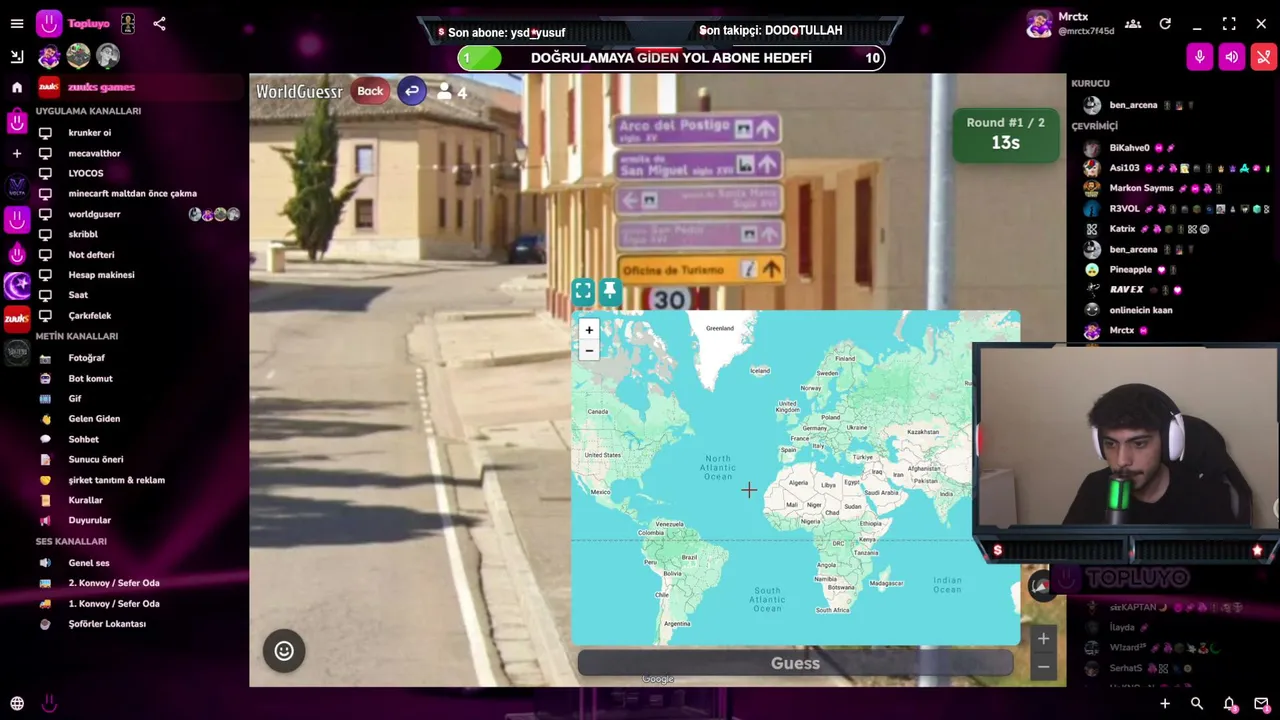The width and height of the screenshot is (1280, 720).
Task: Click the refresh icon in header
Action: click(x=1165, y=24)
